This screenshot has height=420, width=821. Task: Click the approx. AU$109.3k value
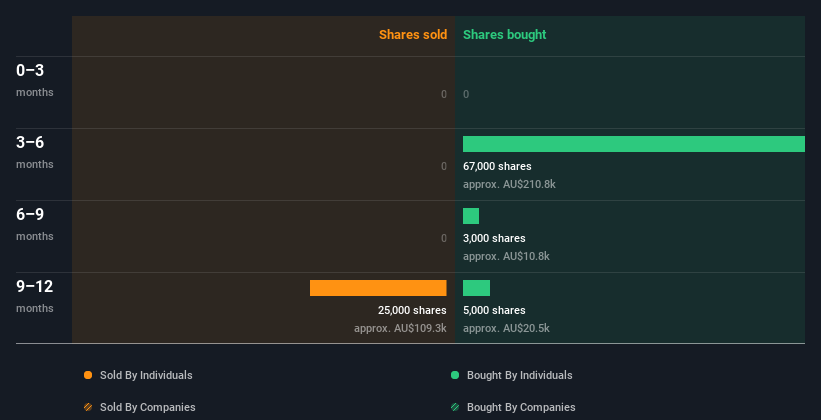click(400, 328)
